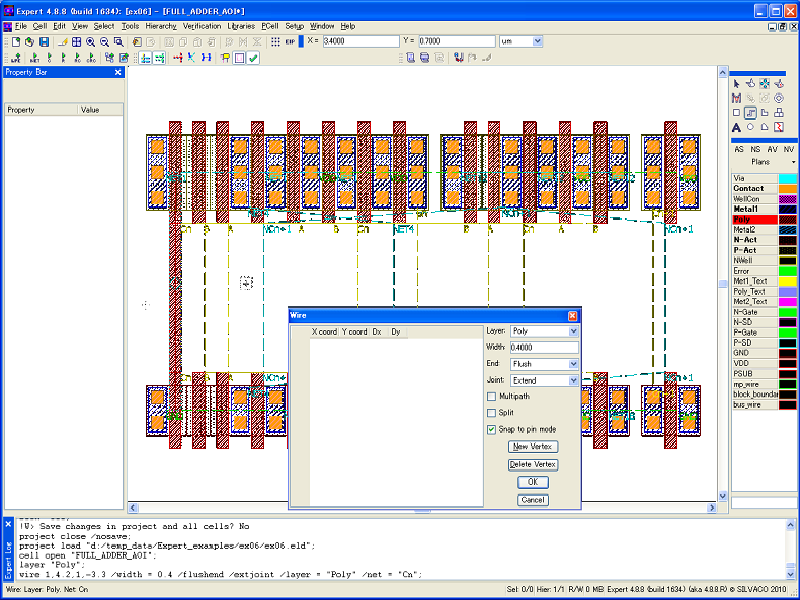Tick the Split checkbox
800x600 pixels.
click(491, 413)
